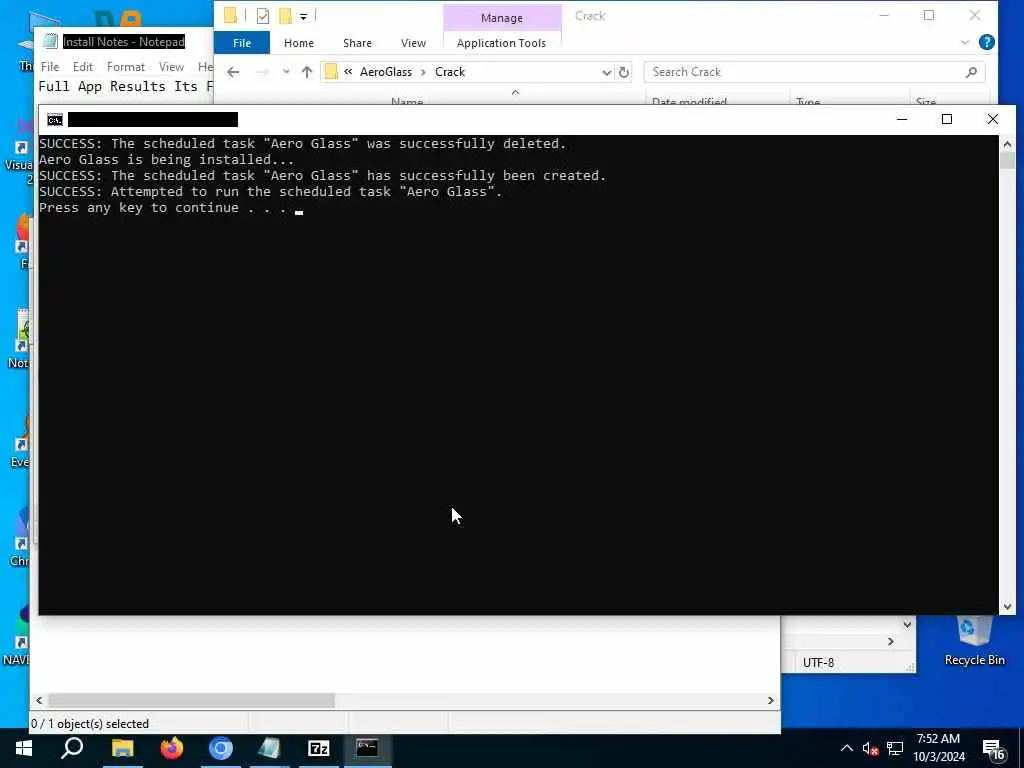Screen dimensions: 1024x768
Task: Expand the address bar history dropdown
Action: 607,72
